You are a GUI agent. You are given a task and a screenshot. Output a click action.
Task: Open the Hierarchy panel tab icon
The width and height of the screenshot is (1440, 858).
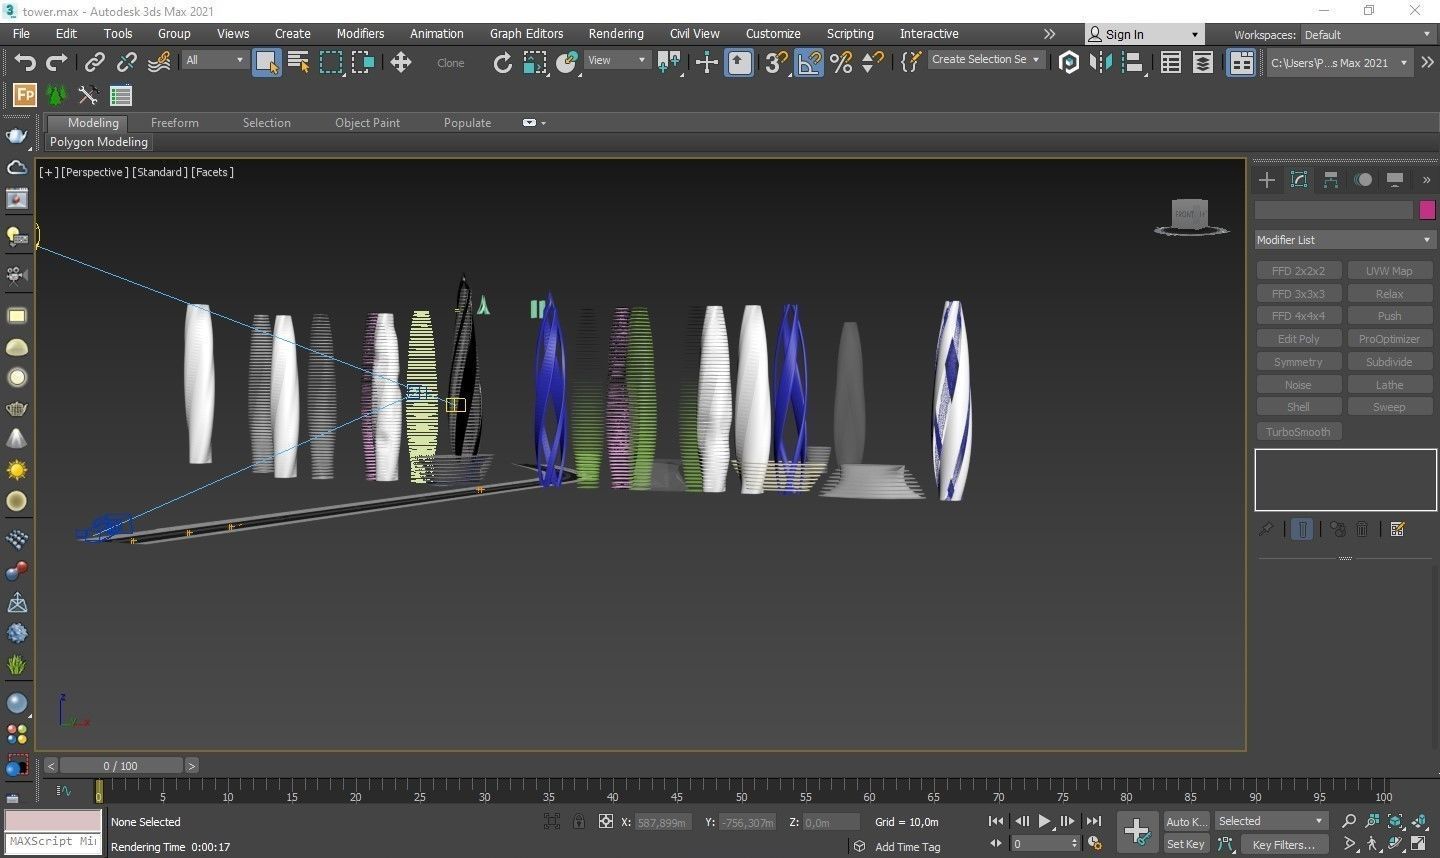(1331, 180)
